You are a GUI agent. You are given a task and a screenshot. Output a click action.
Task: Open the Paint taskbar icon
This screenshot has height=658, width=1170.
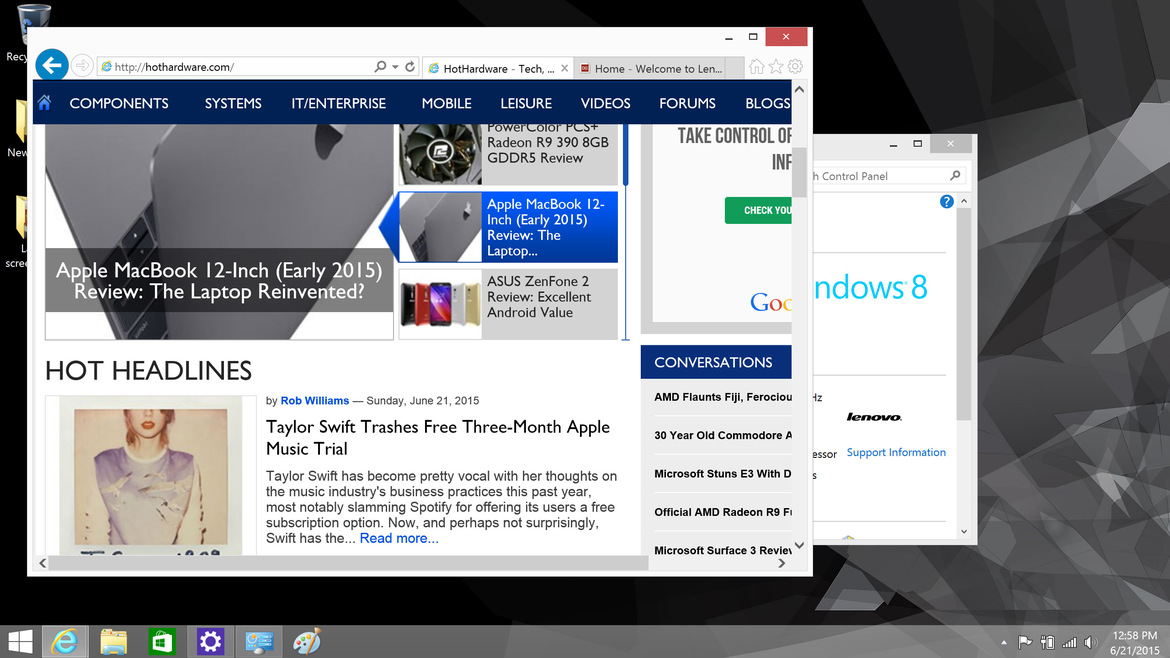tap(307, 642)
